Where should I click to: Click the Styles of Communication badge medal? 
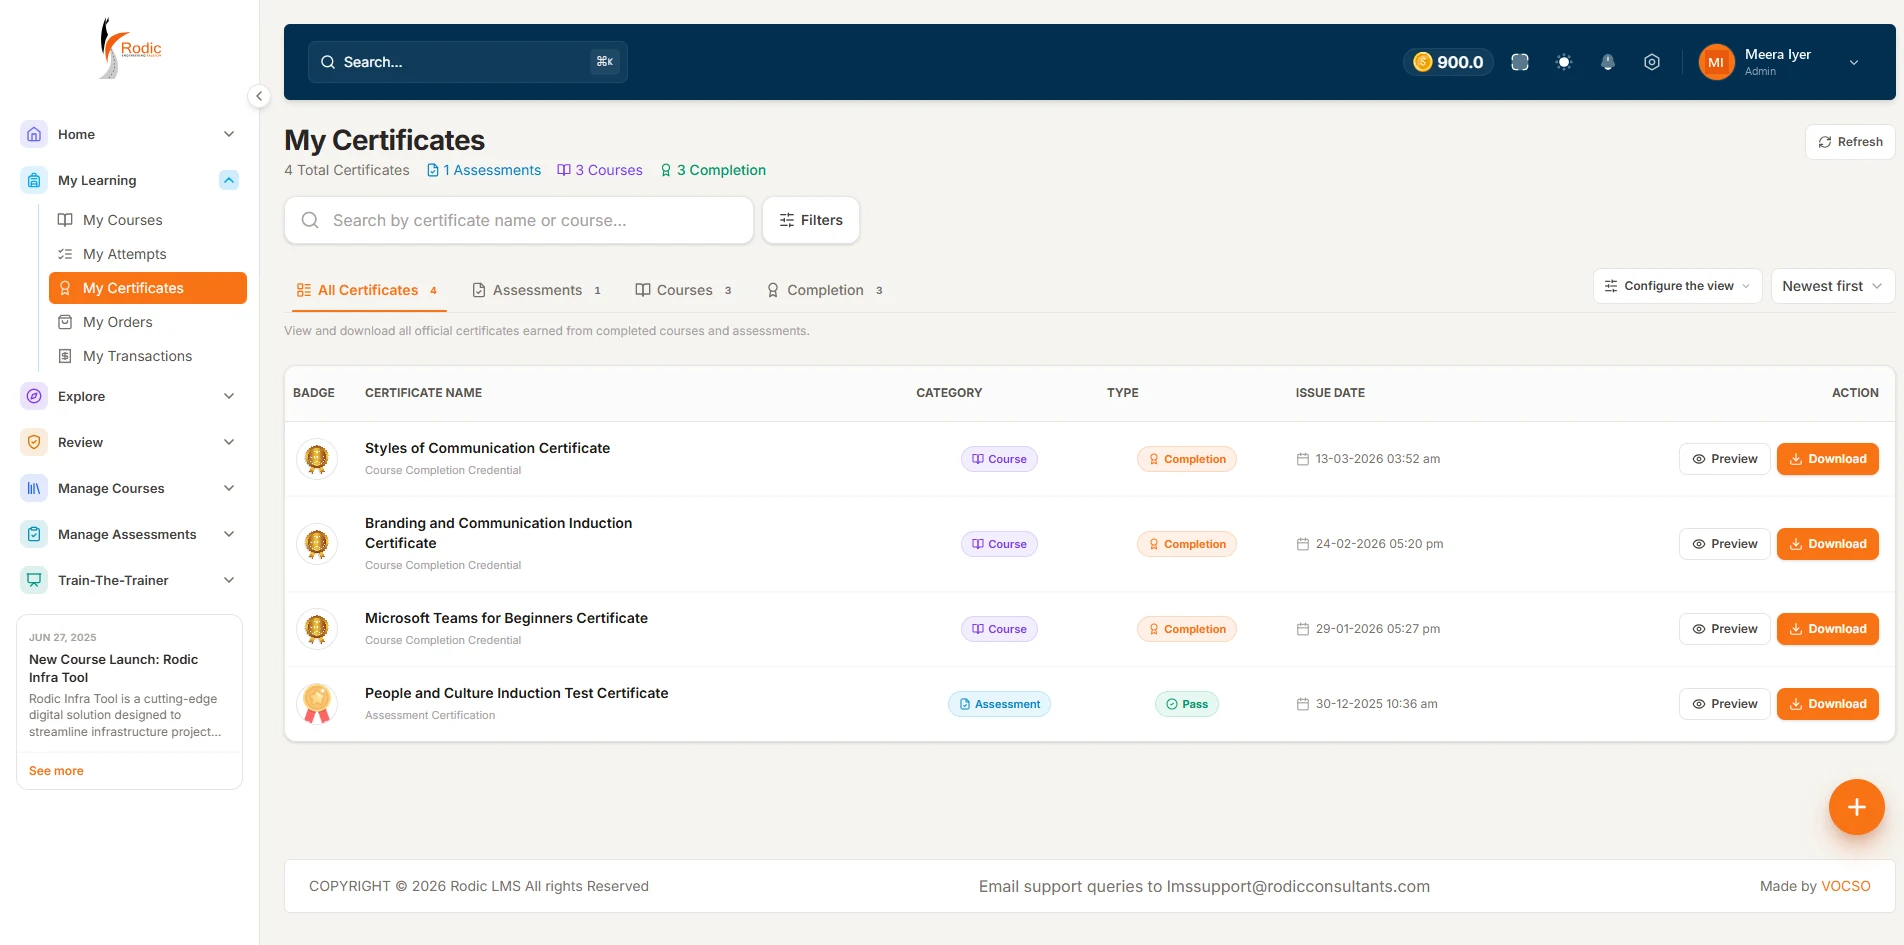coord(317,459)
